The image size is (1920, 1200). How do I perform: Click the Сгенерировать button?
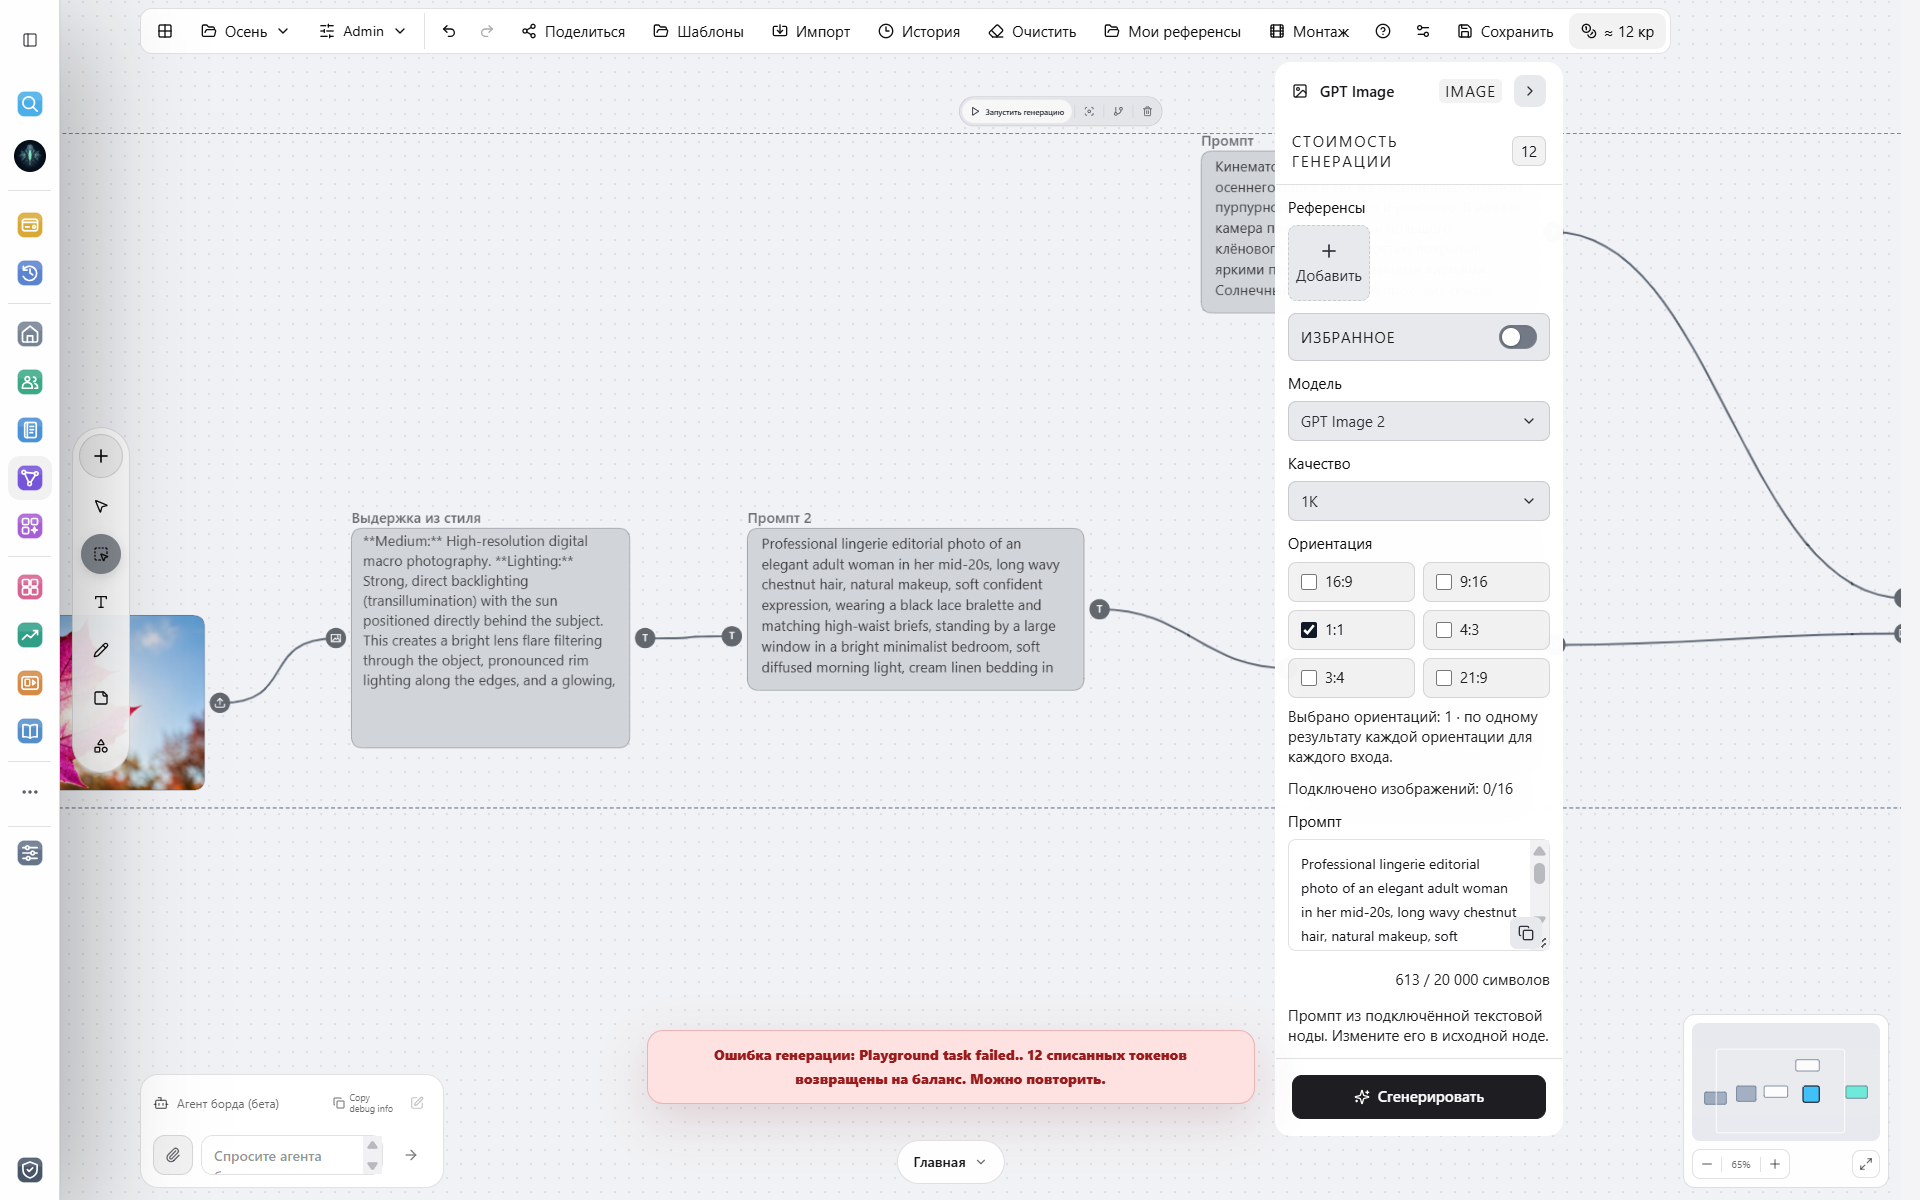coord(1418,1097)
